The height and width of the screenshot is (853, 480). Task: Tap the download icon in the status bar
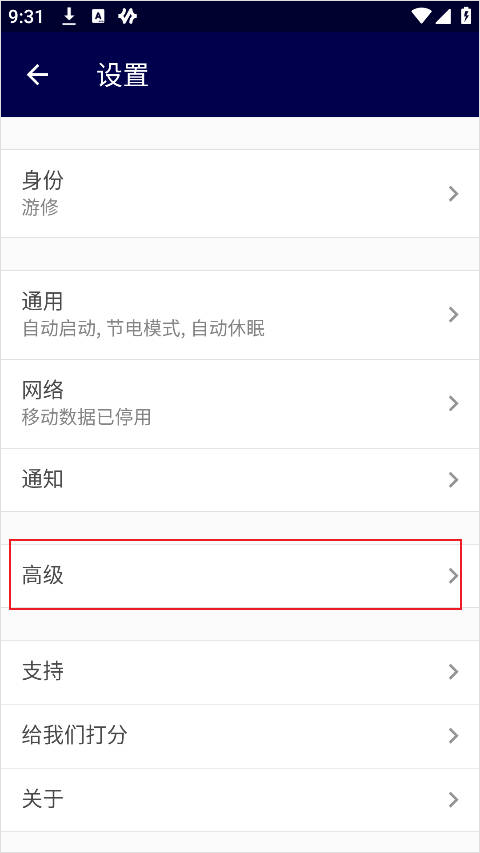click(x=69, y=17)
